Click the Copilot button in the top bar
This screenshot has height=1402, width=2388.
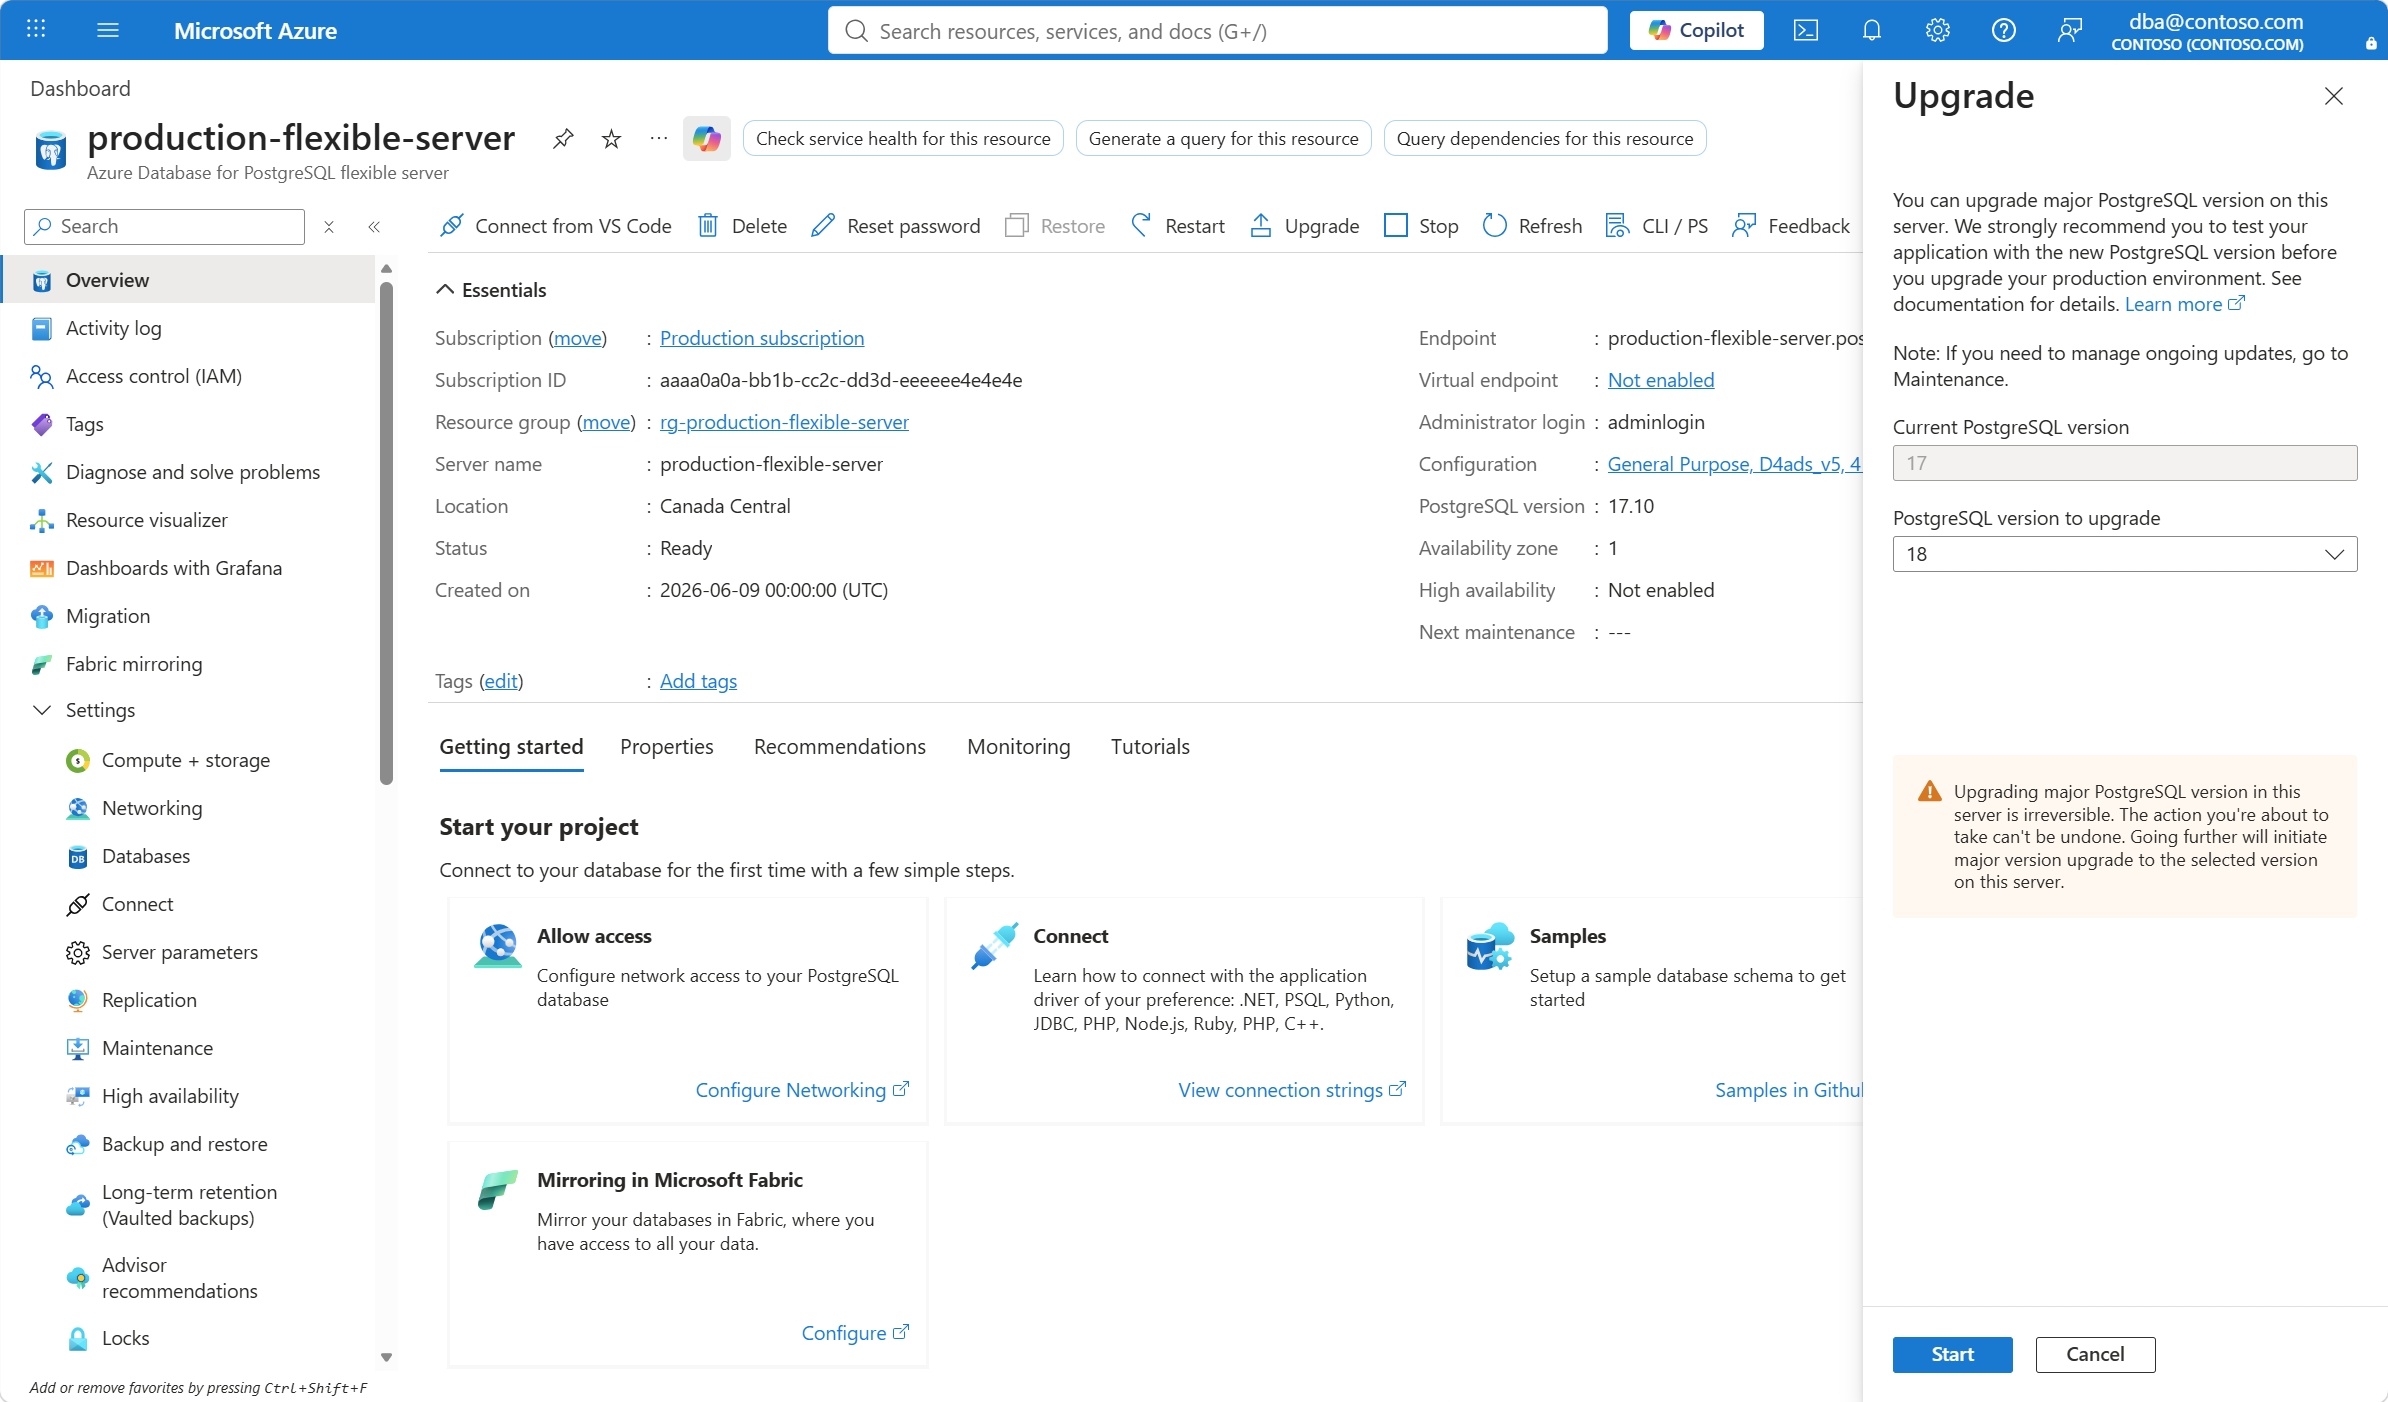click(1697, 30)
